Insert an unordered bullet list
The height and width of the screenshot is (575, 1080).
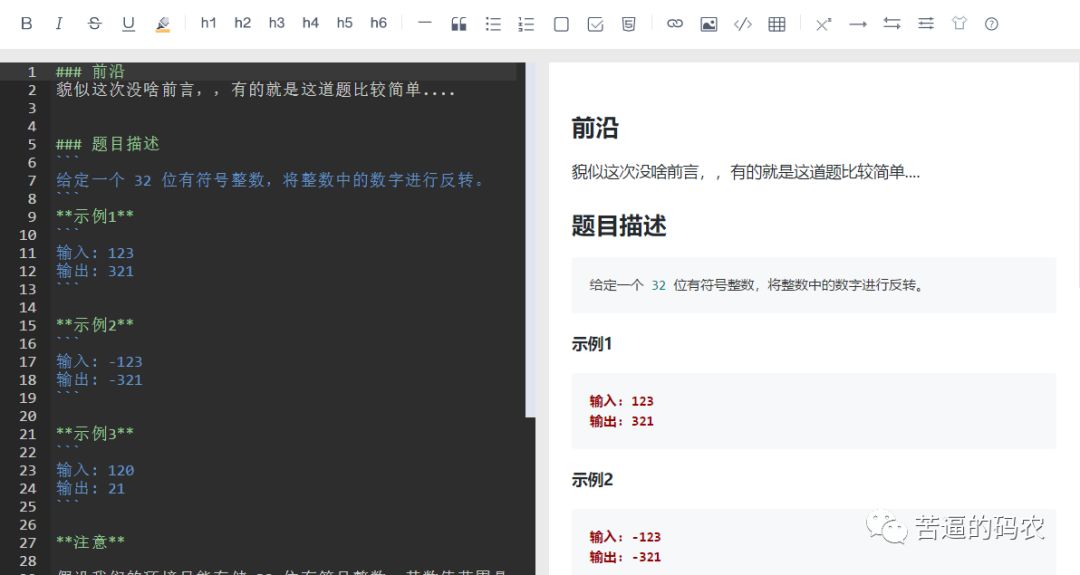pyautogui.click(x=493, y=24)
